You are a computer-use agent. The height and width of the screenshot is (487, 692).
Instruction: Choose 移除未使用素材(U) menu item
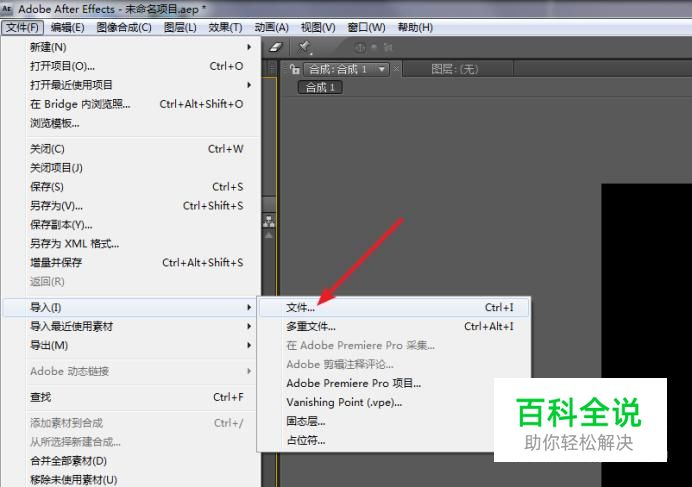(131, 479)
